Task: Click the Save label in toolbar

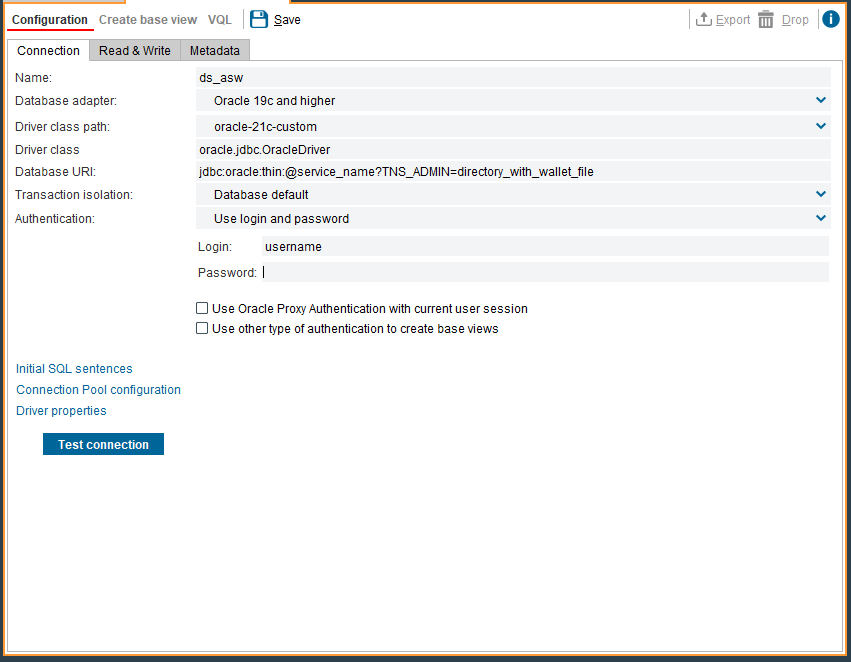Action: coord(287,20)
